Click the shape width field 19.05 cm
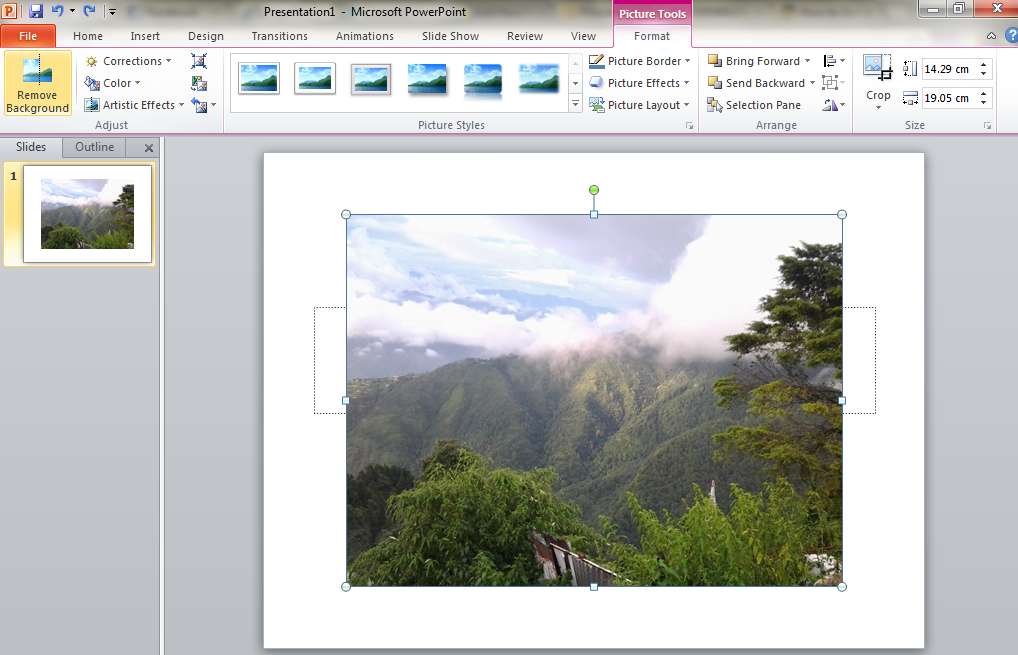Image resolution: width=1018 pixels, height=655 pixels. tap(949, 98)
